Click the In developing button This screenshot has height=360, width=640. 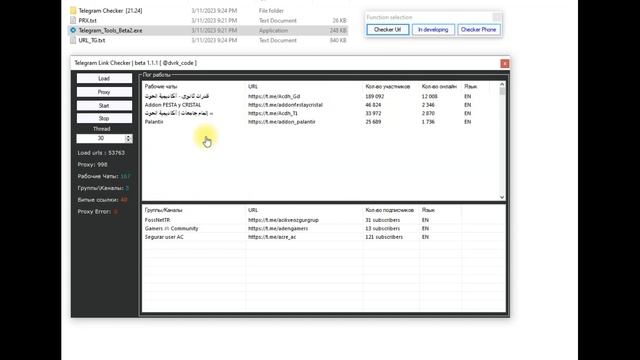[x=433, y=30]
